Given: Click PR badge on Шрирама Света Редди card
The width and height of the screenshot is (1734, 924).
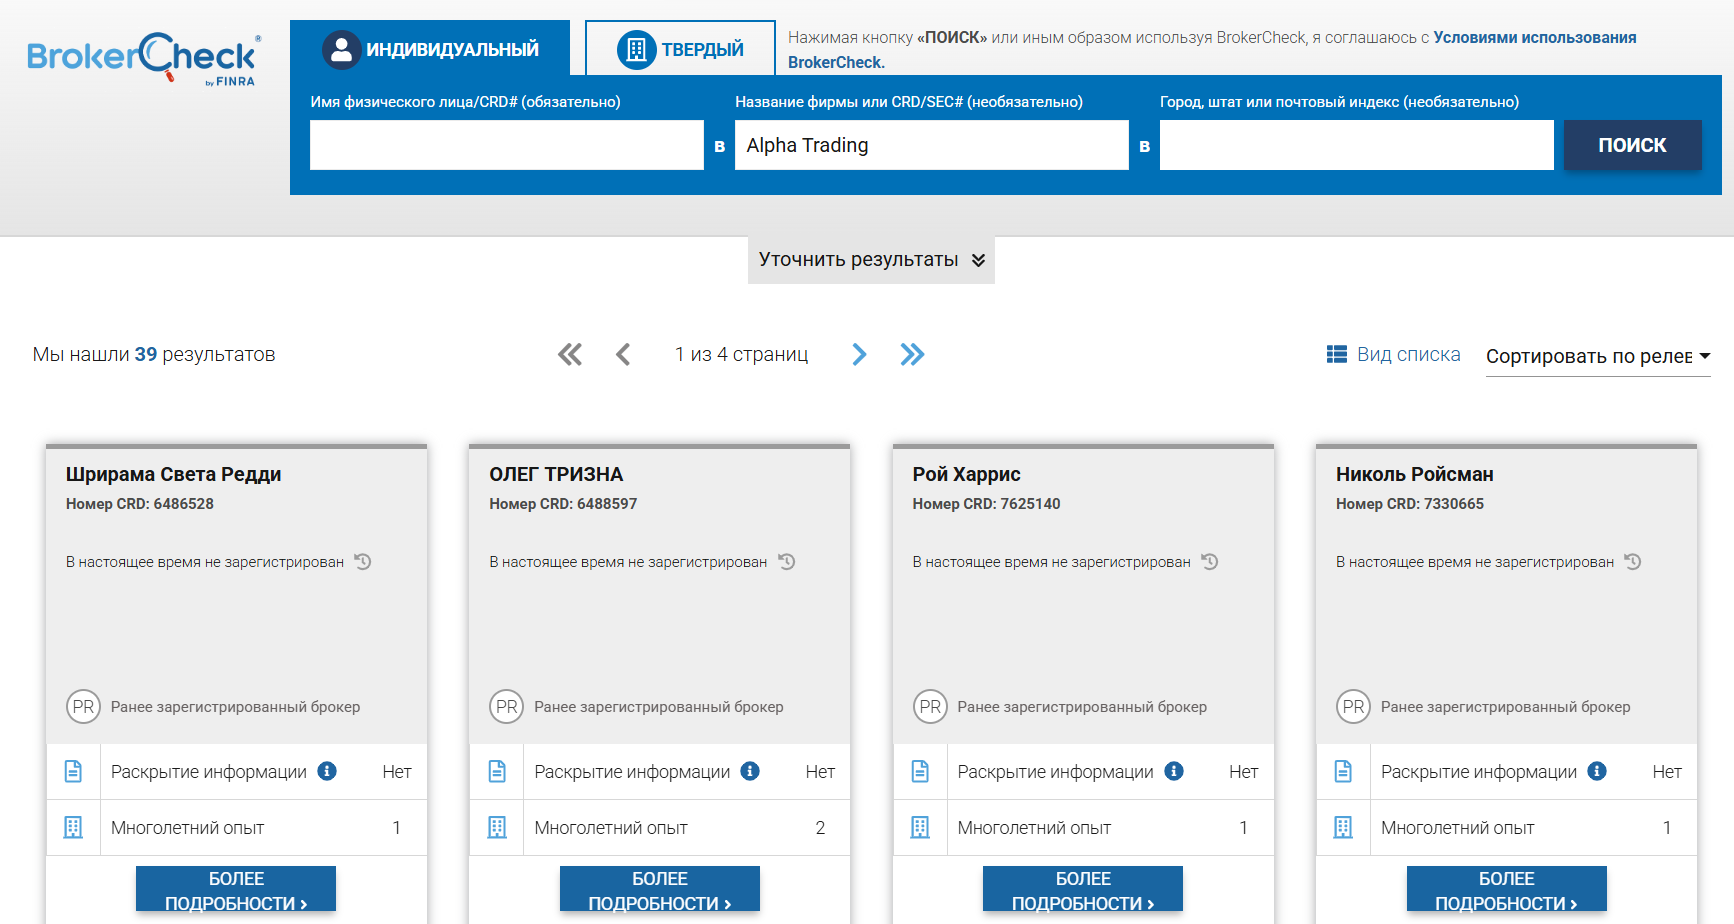Looking at the screenshot, I should [x=83, y=707].
